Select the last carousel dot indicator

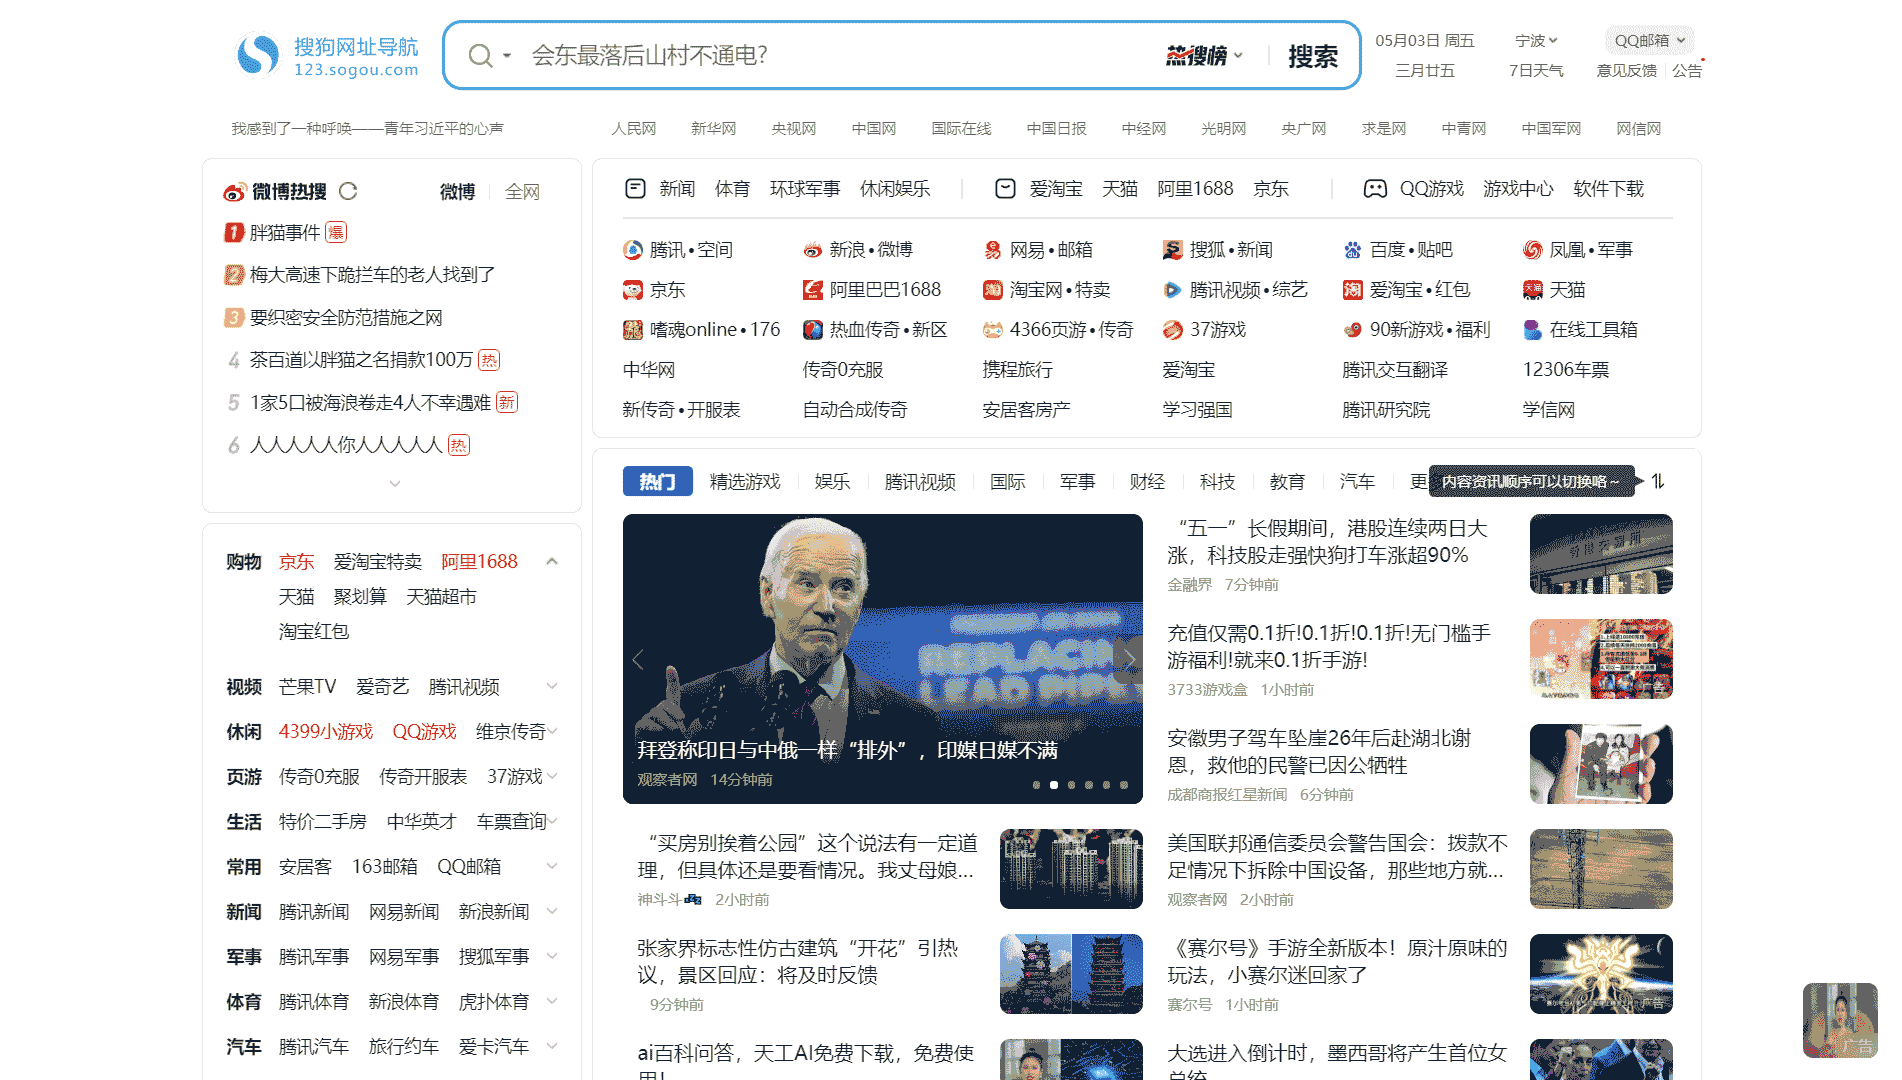click(x=1124, y=785)
